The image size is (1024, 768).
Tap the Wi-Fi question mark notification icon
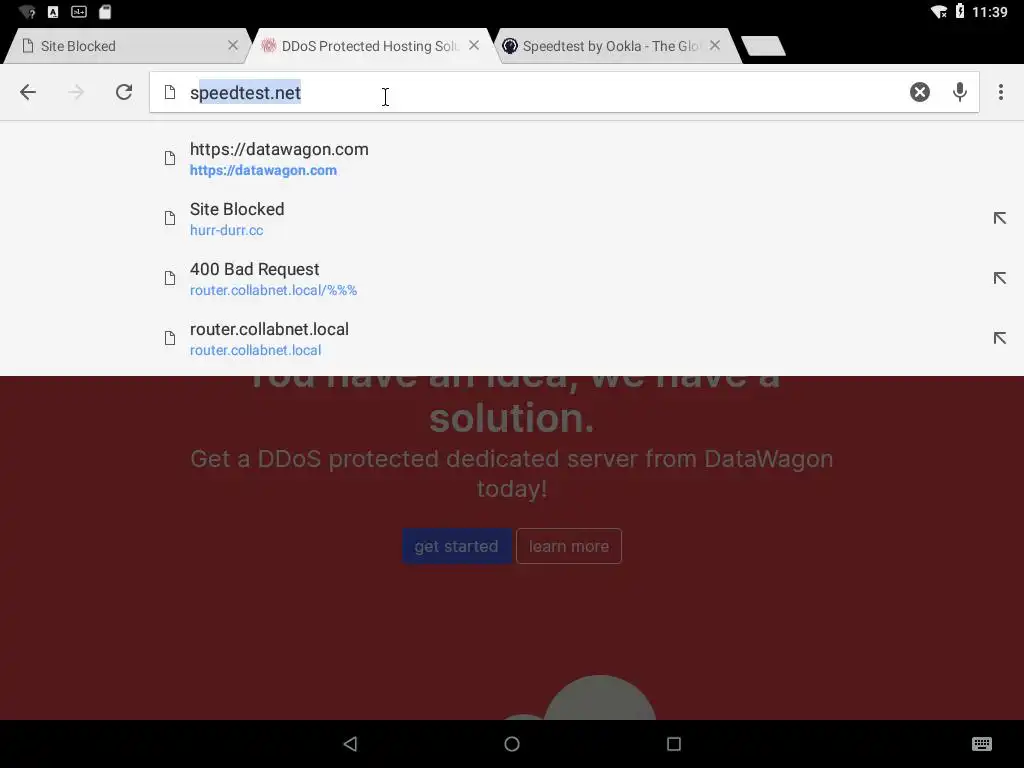pyautogui.click(x=27, y=12)
